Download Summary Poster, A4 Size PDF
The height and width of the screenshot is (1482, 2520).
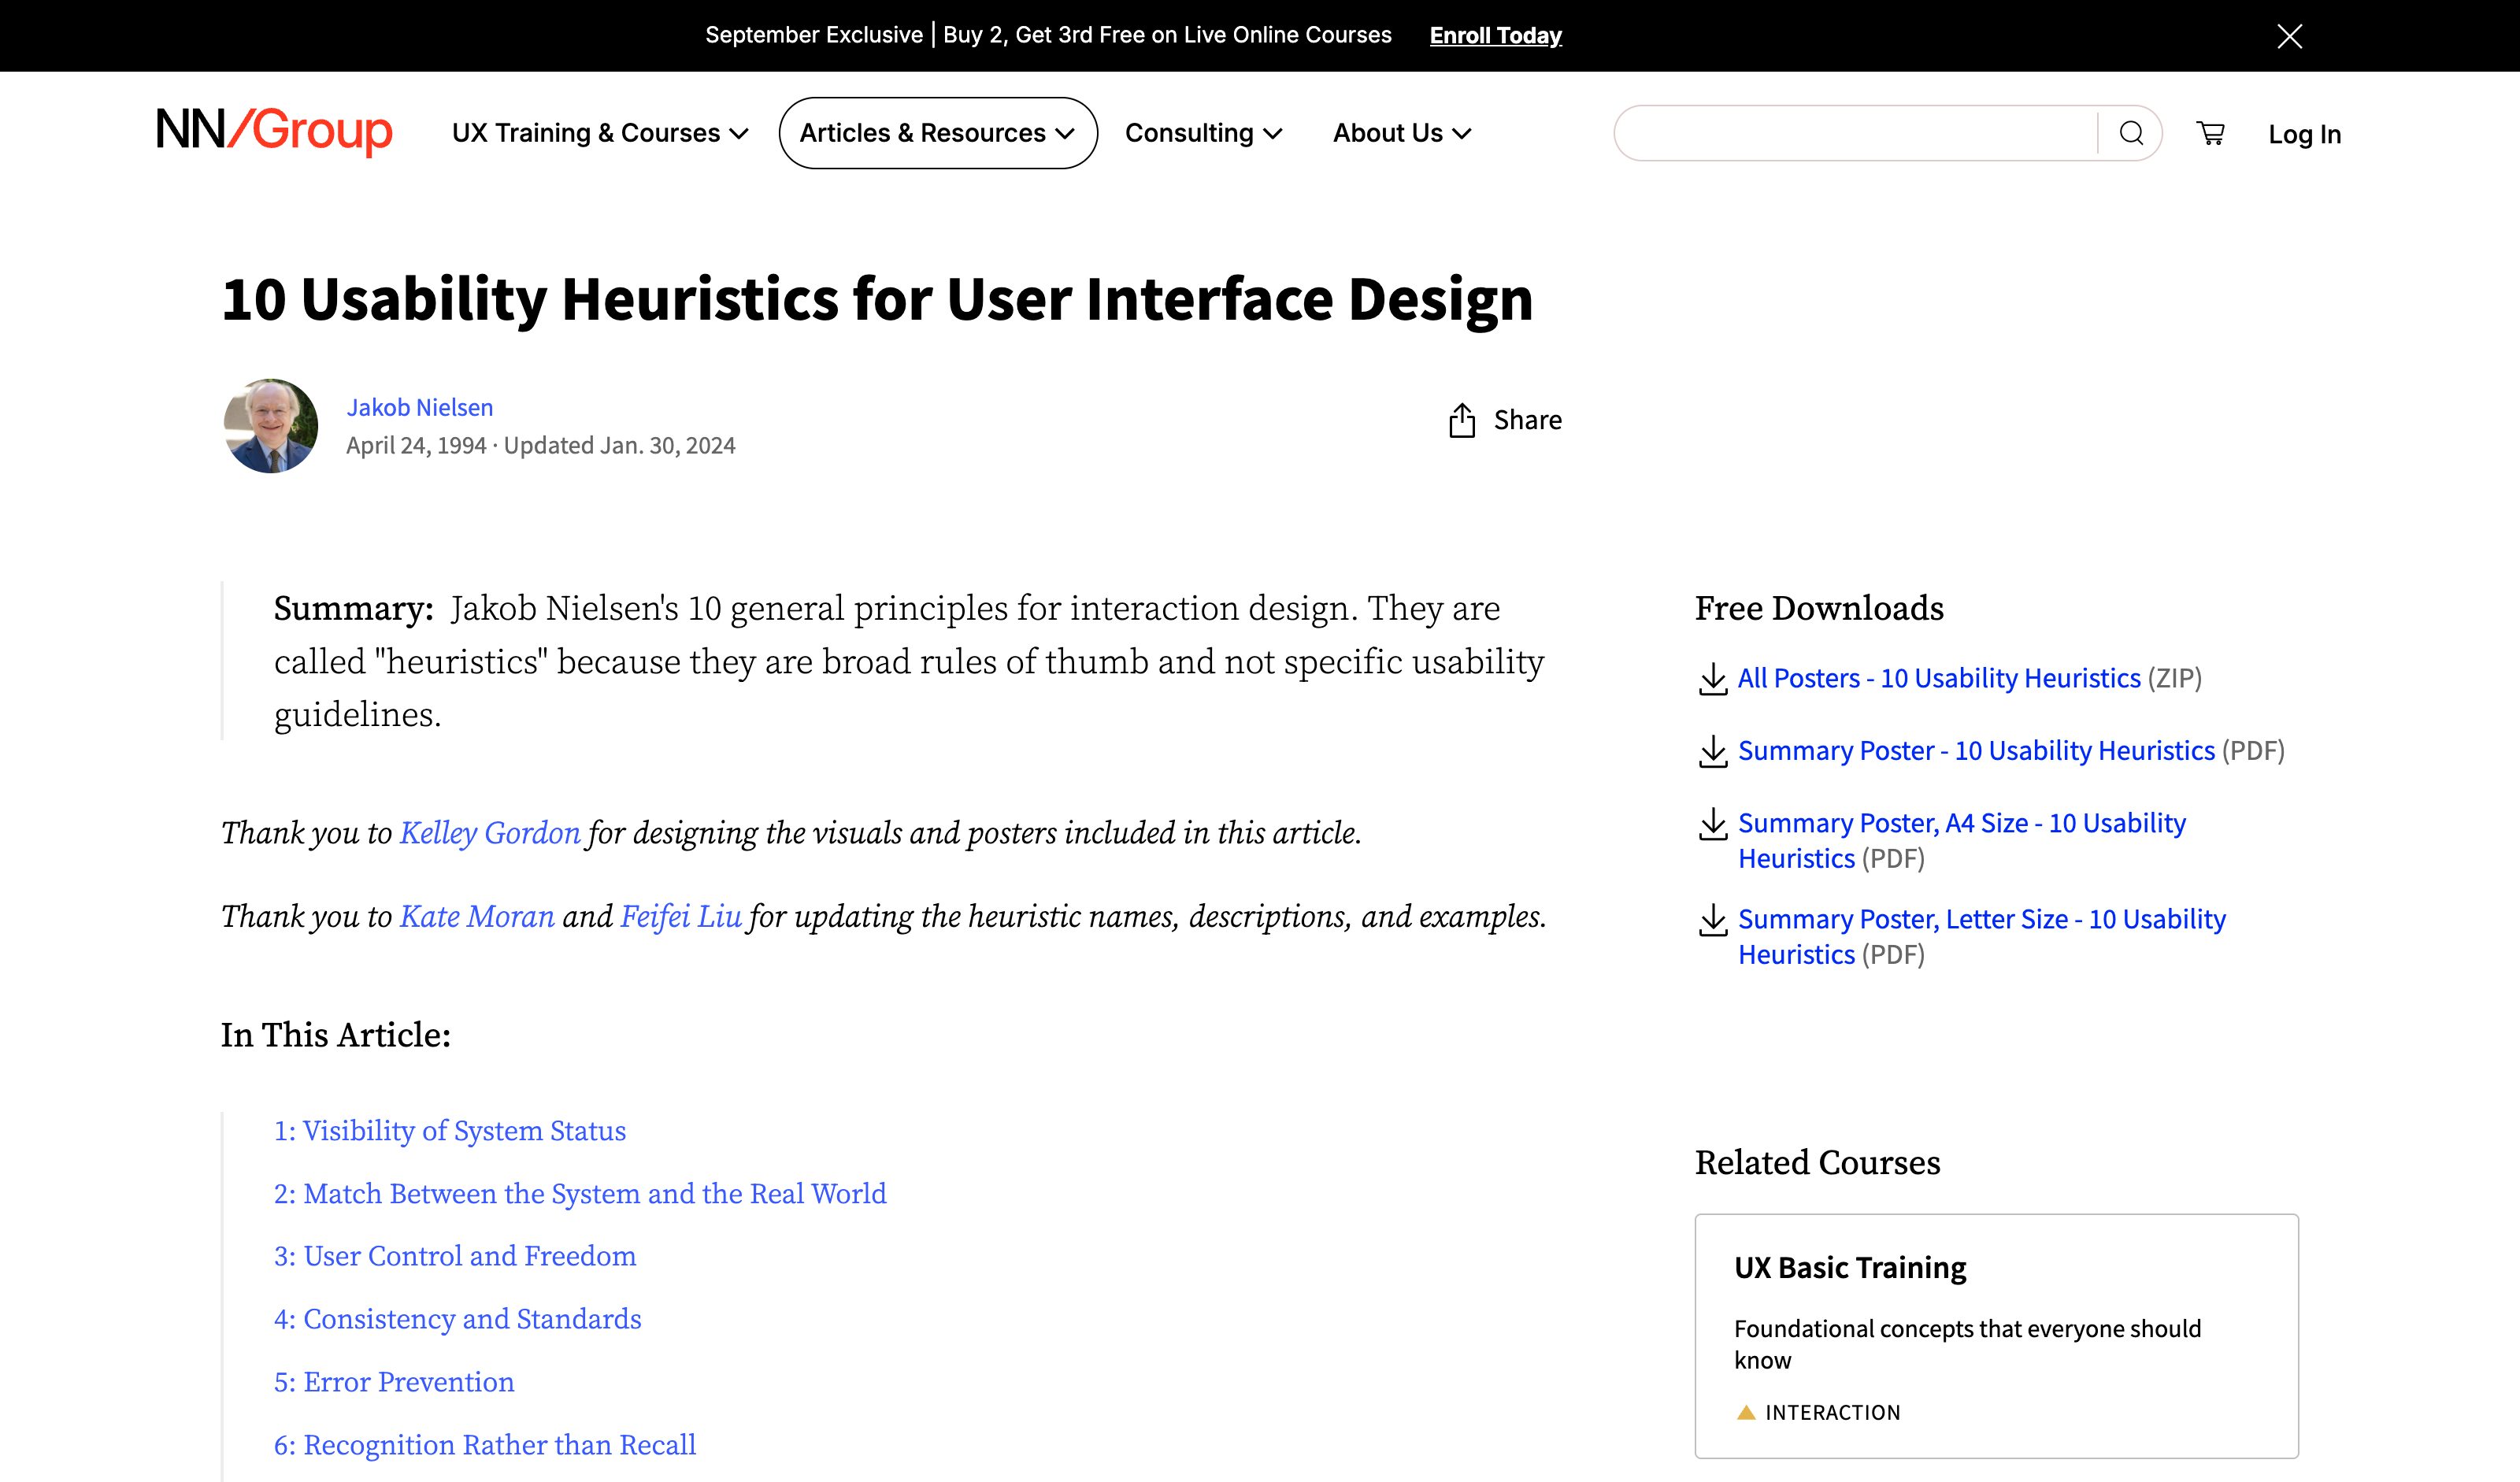click(1961, 841)
